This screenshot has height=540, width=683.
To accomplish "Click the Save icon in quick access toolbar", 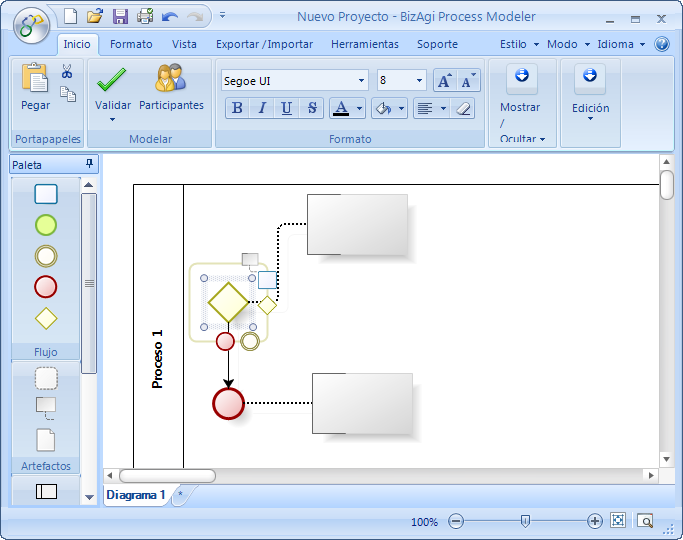I will click(120, 16).
